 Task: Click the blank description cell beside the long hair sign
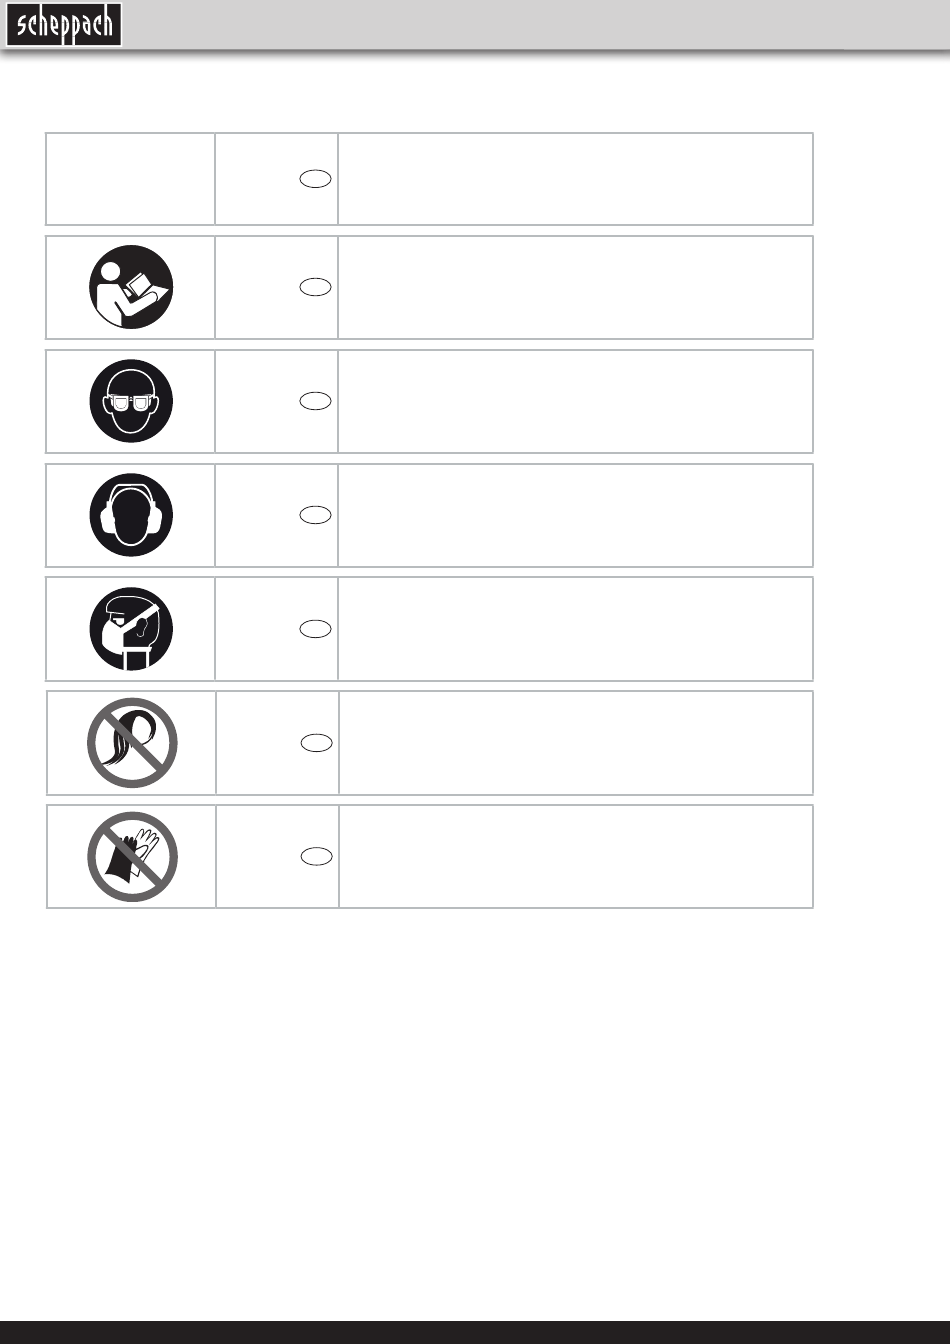[575, 743]
